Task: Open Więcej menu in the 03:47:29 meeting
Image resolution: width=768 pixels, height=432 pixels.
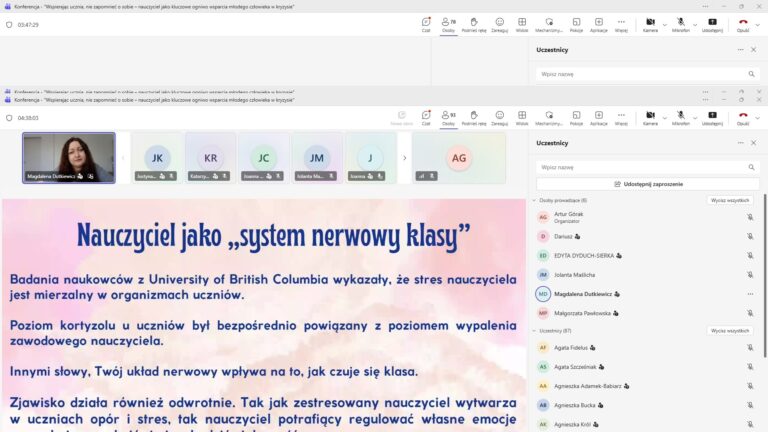Action: click(621, 24)
